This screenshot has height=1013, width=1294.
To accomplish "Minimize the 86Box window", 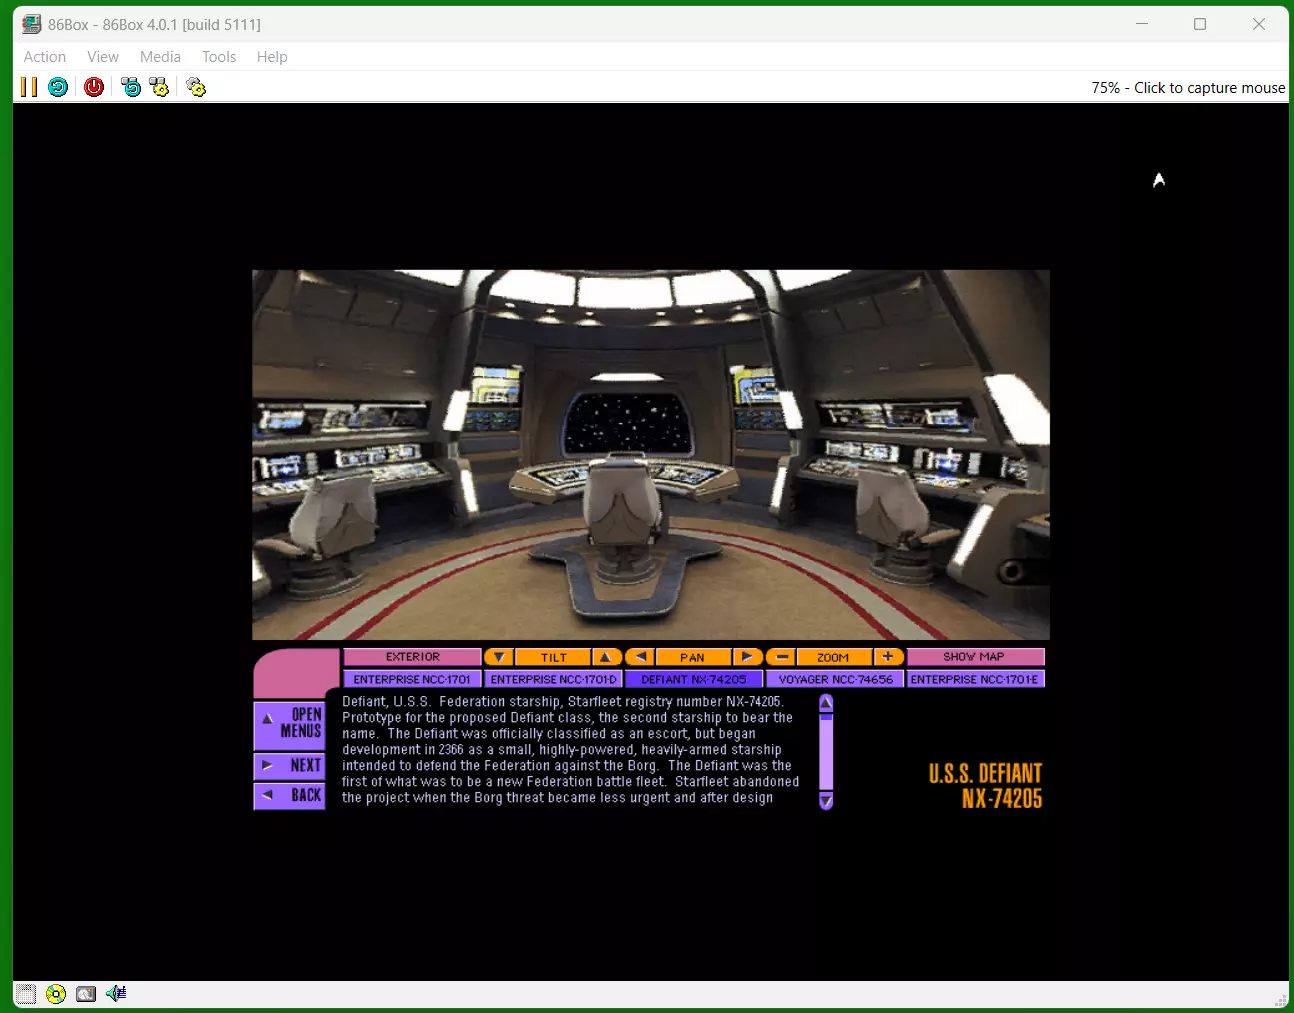I will click(x=1142, y=24).
